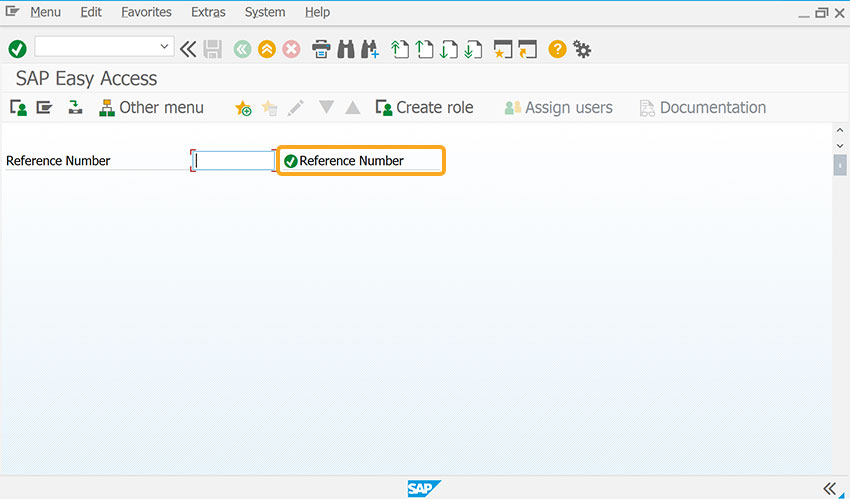The width and height of the screenshot is (850, 500).
Task: Click the Move Favorites Down triangle
Action: click(x=326, y=107)
